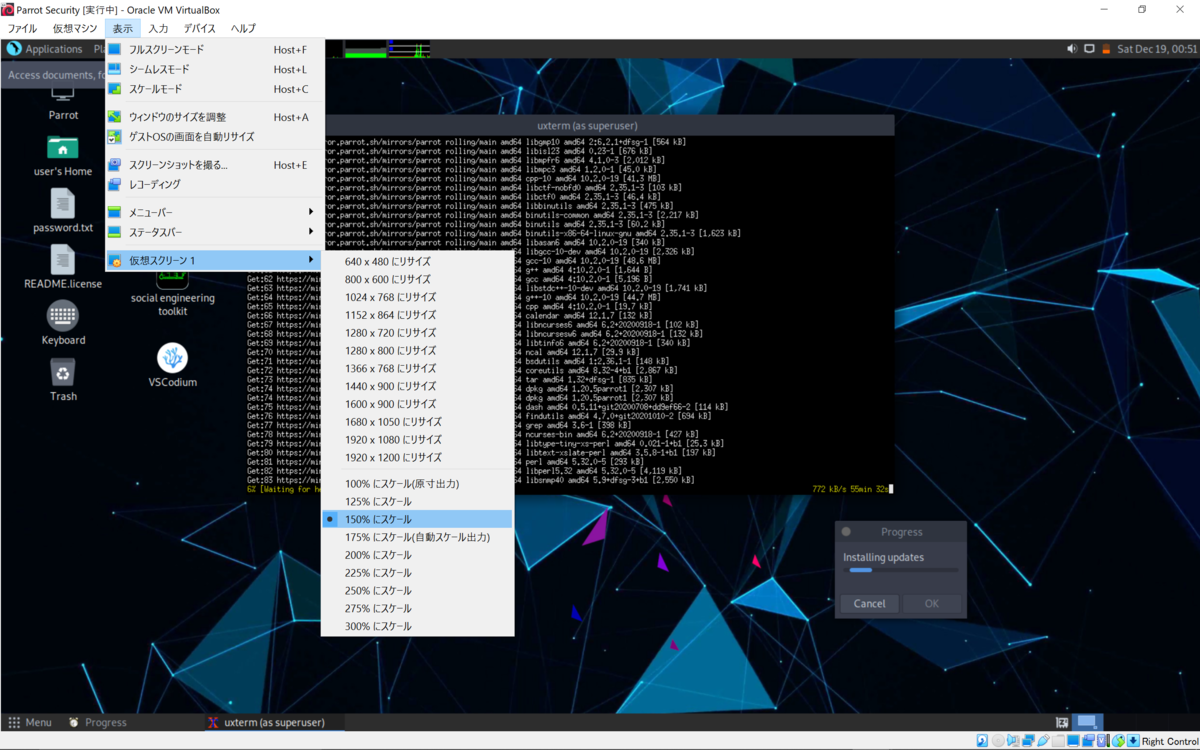Click the Parrot logo beside Applications

click(x=14, y=48)
